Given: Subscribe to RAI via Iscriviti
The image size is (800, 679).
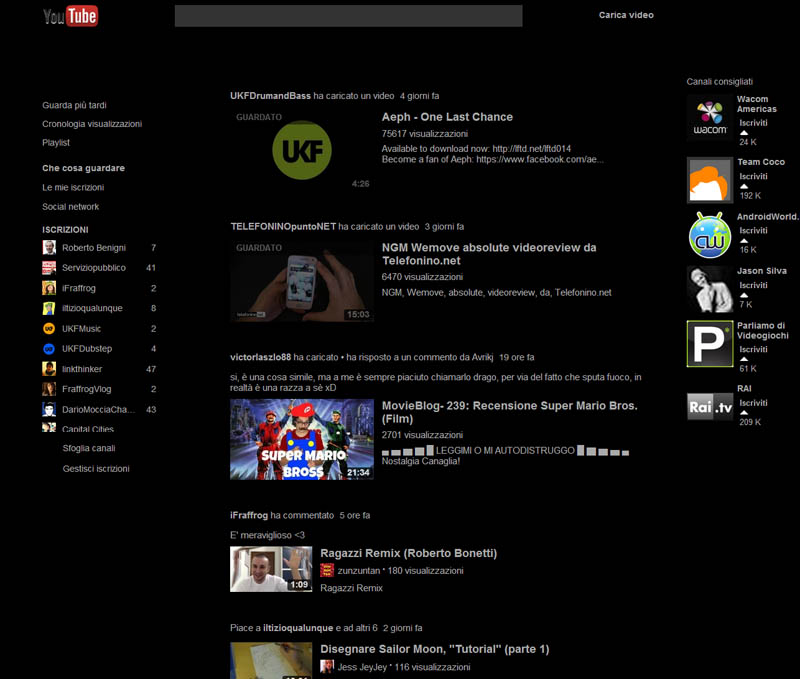Looking at the screenshot, I should [753, 403].
